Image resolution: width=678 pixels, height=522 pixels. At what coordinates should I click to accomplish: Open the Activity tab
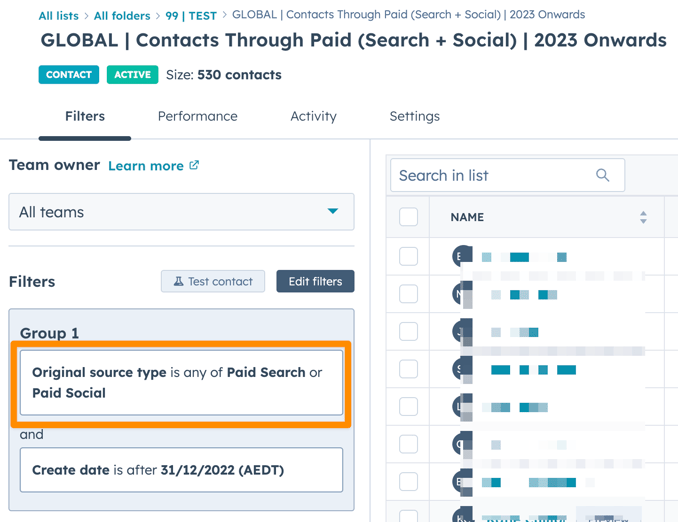click(313, 116)
